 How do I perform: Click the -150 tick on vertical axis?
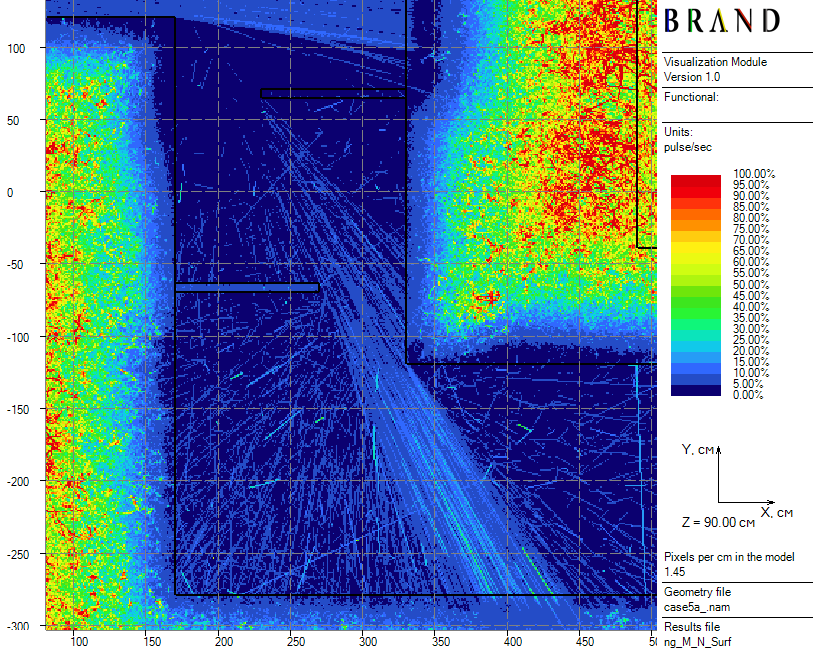(18, 409)
